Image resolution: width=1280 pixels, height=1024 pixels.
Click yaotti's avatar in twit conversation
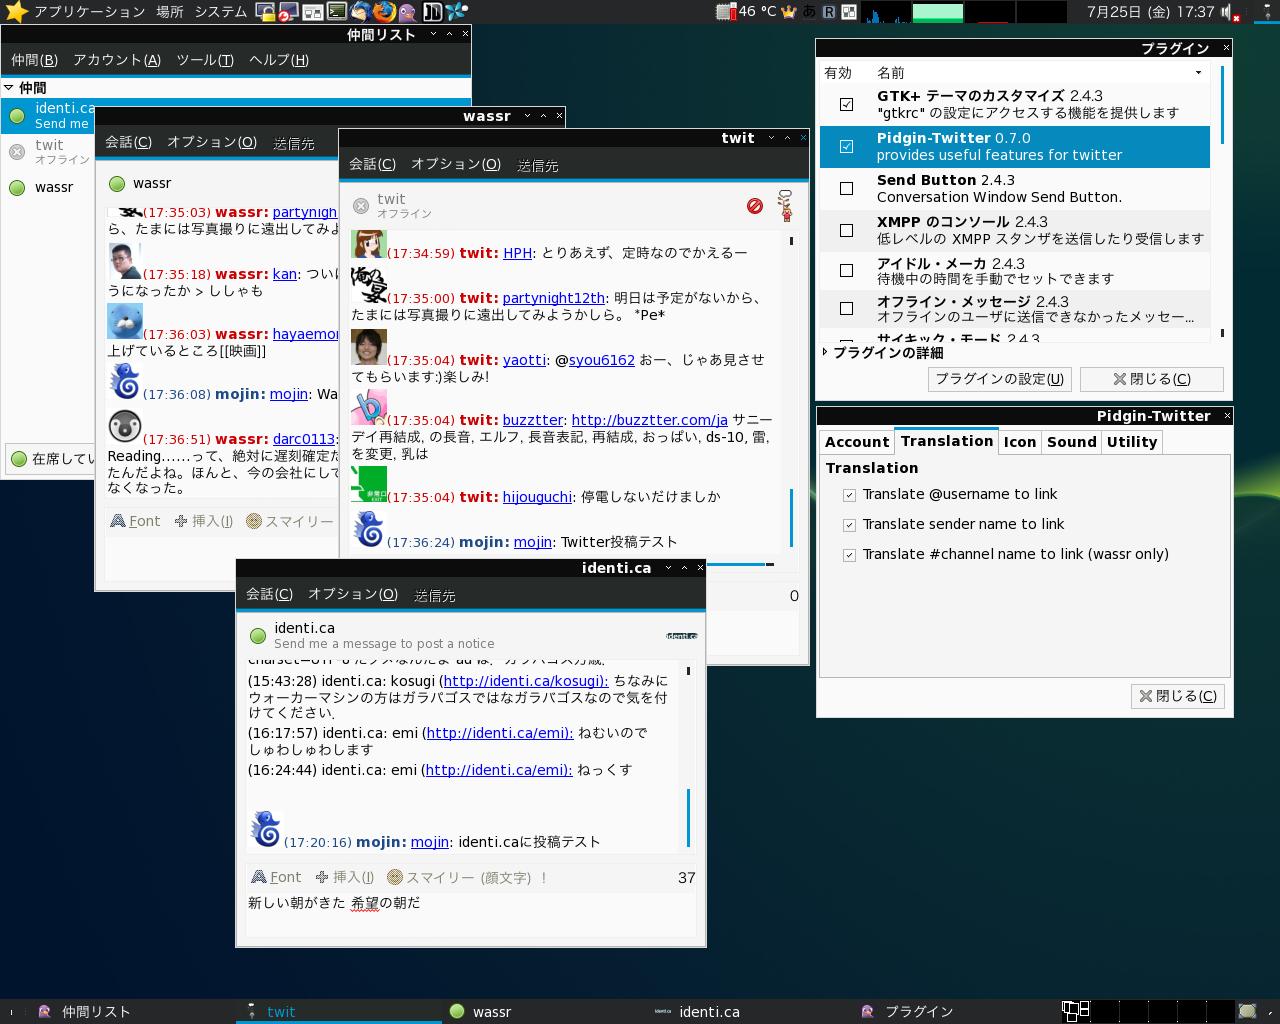(x=369, y=346)
